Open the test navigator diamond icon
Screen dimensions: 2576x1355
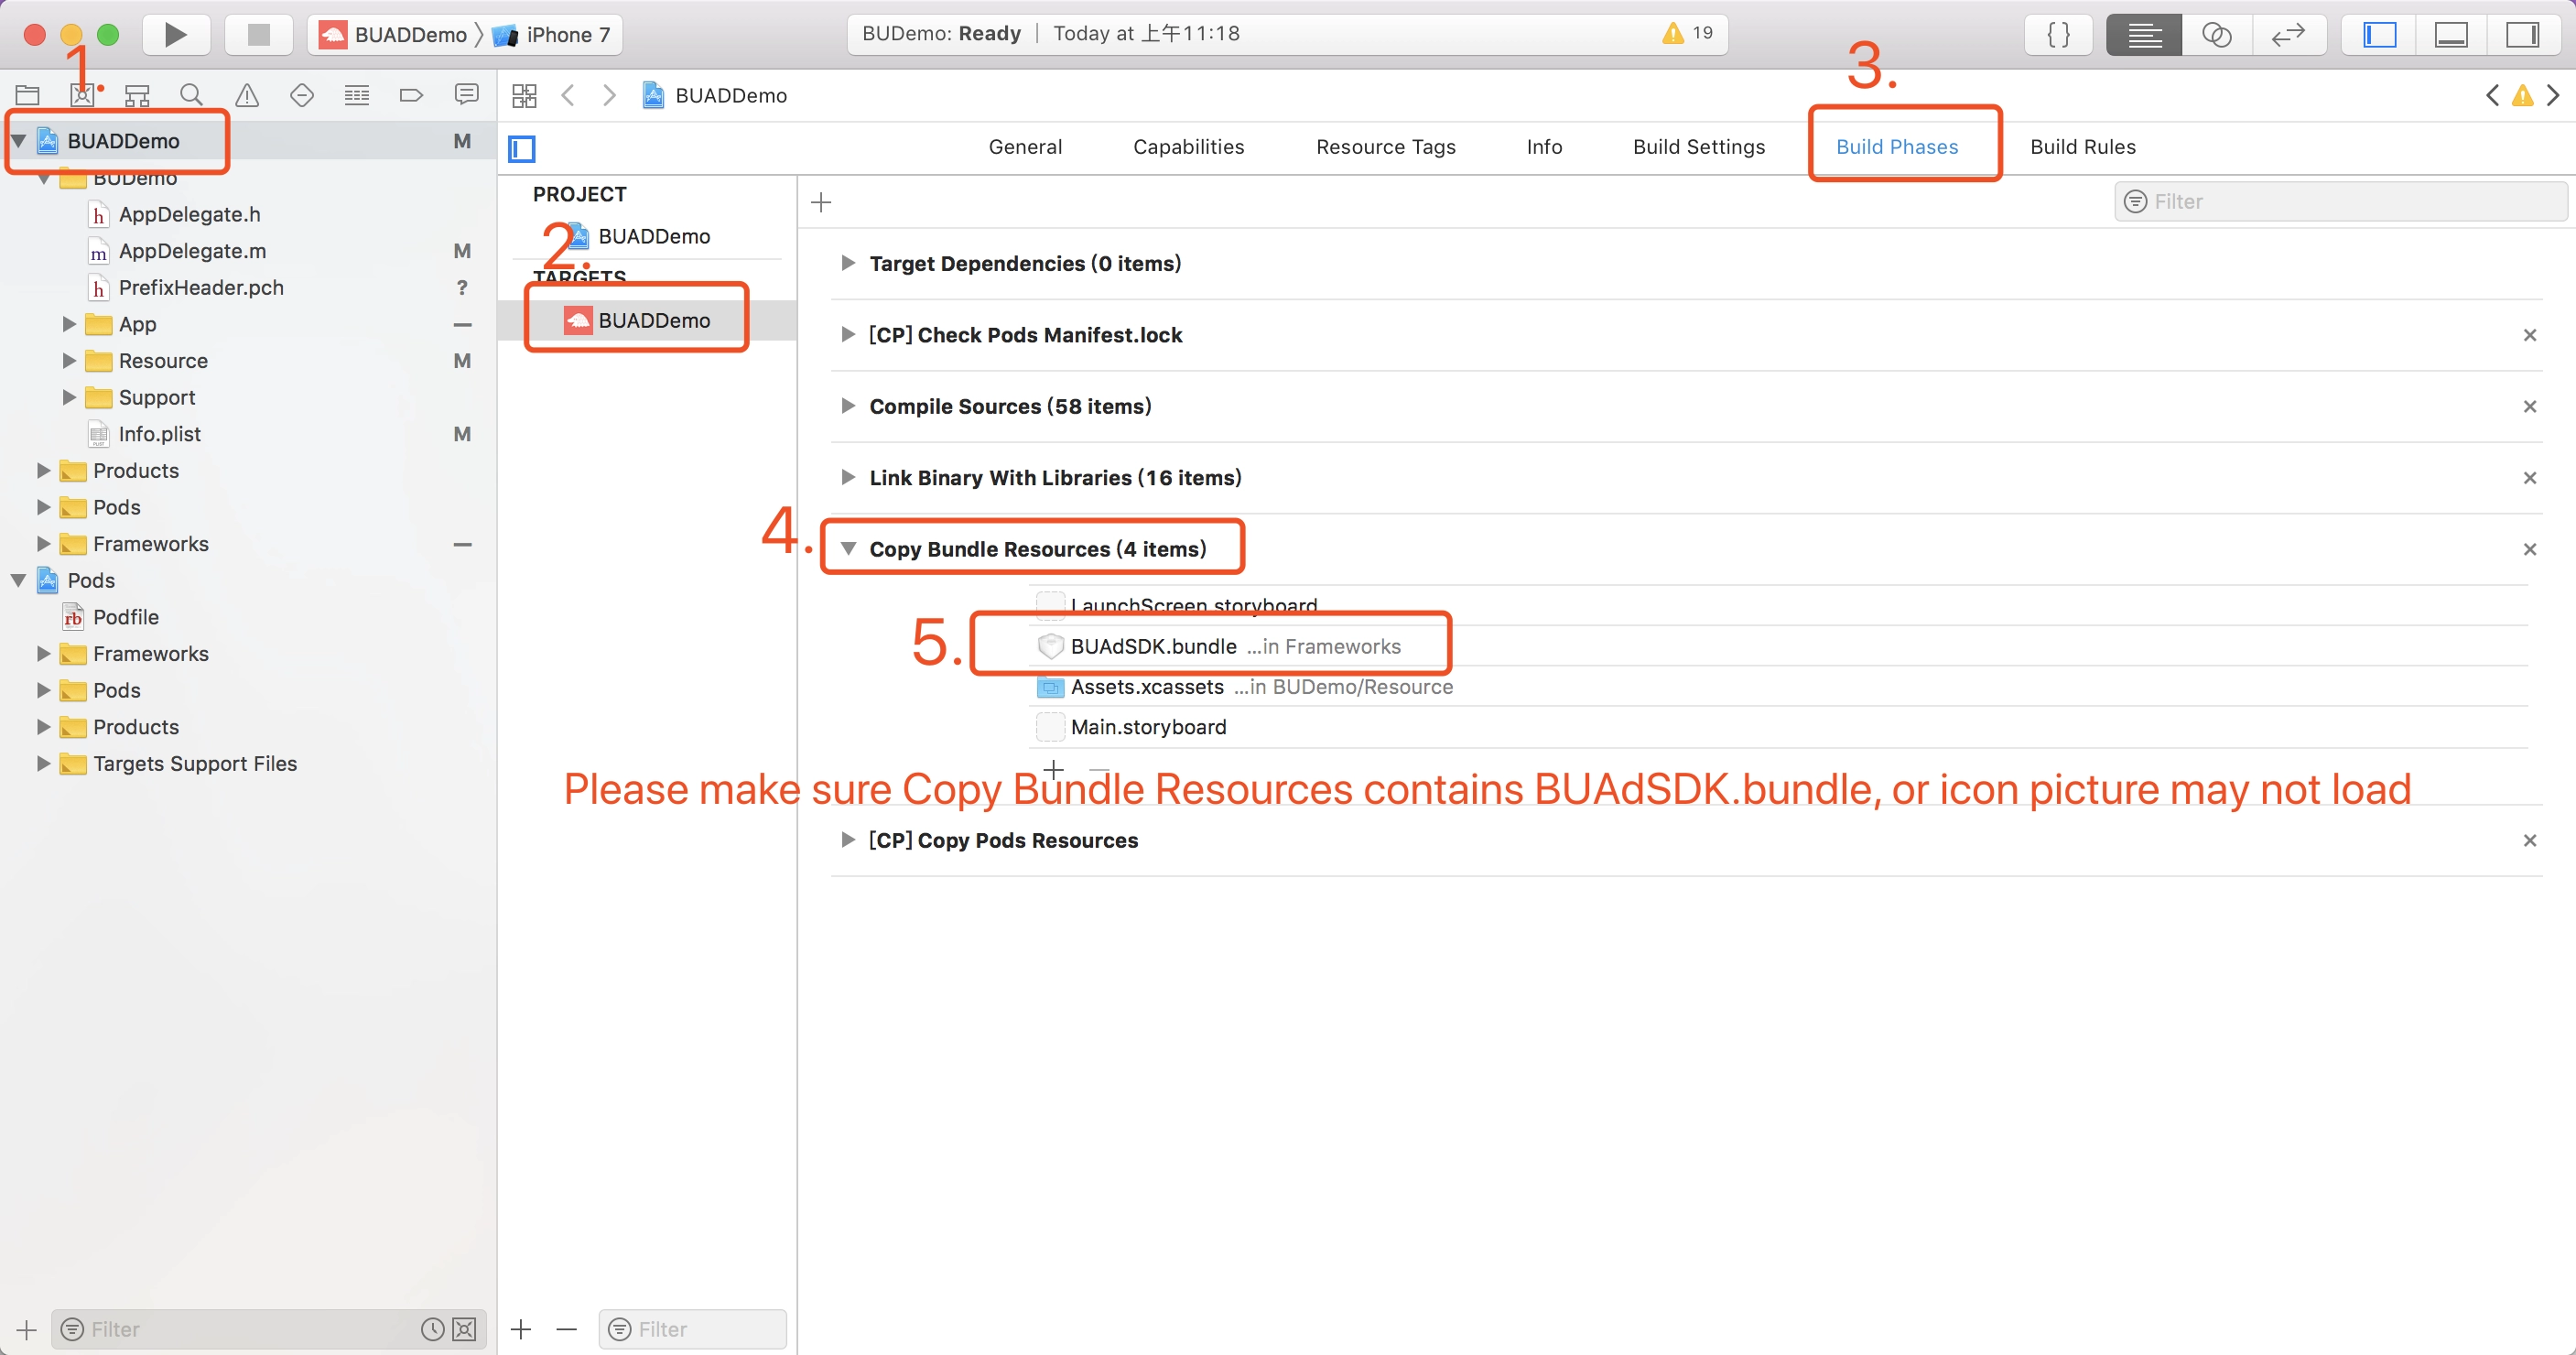pos(301,95)
